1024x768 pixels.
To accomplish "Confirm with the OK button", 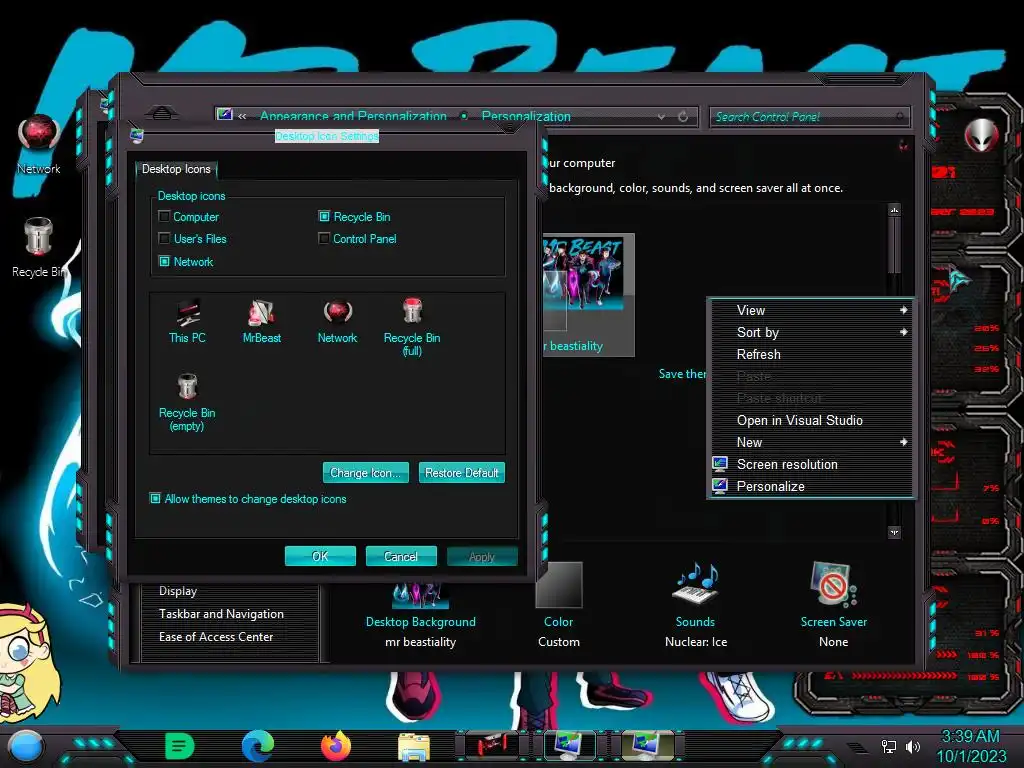I will click(x=320, y=556).
